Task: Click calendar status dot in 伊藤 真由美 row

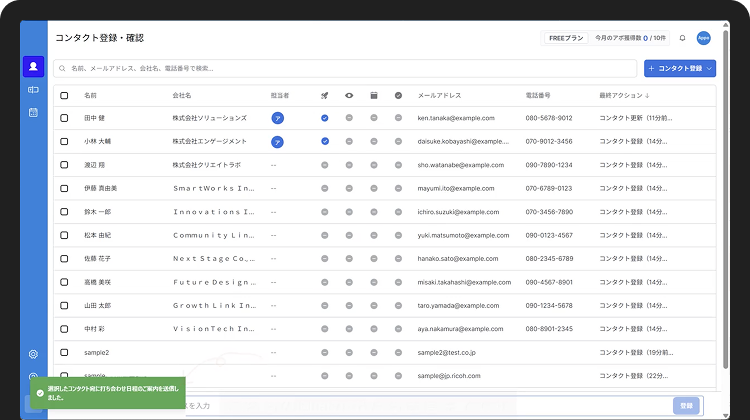Action: pos(374,188)
